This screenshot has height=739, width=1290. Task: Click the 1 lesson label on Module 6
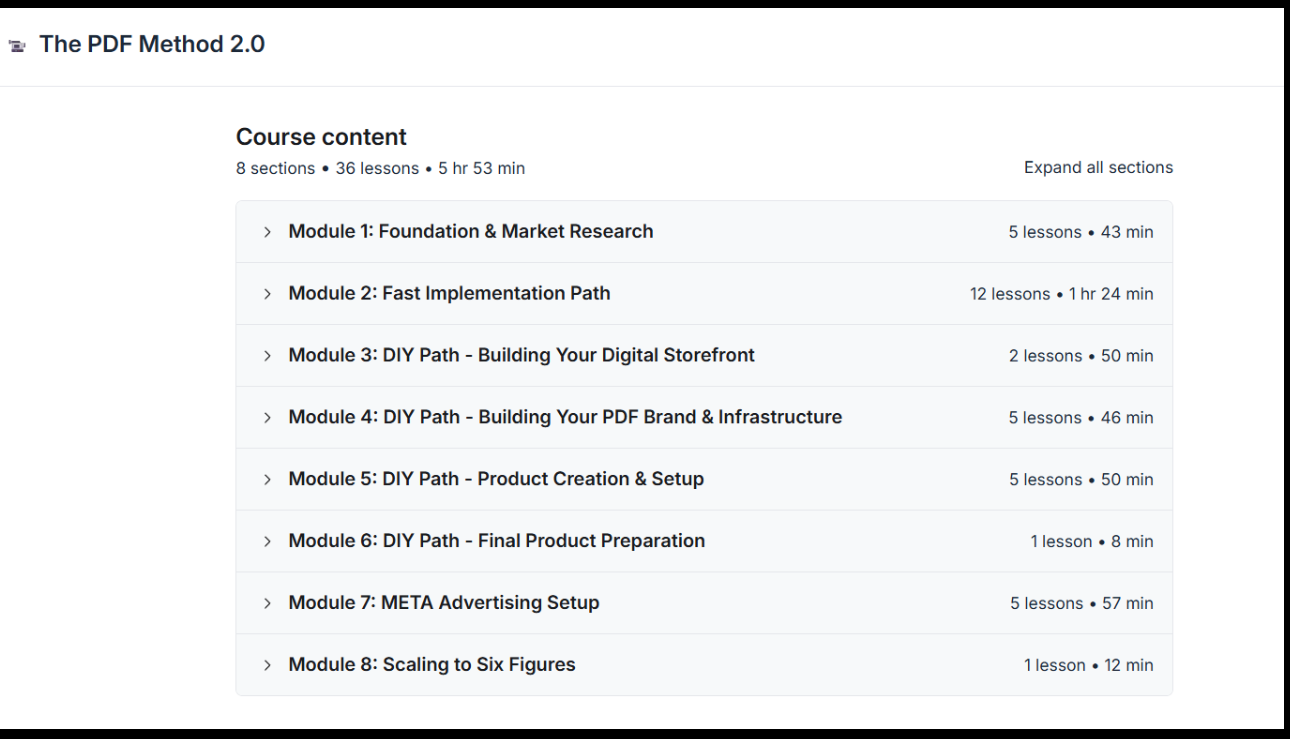1062,540
